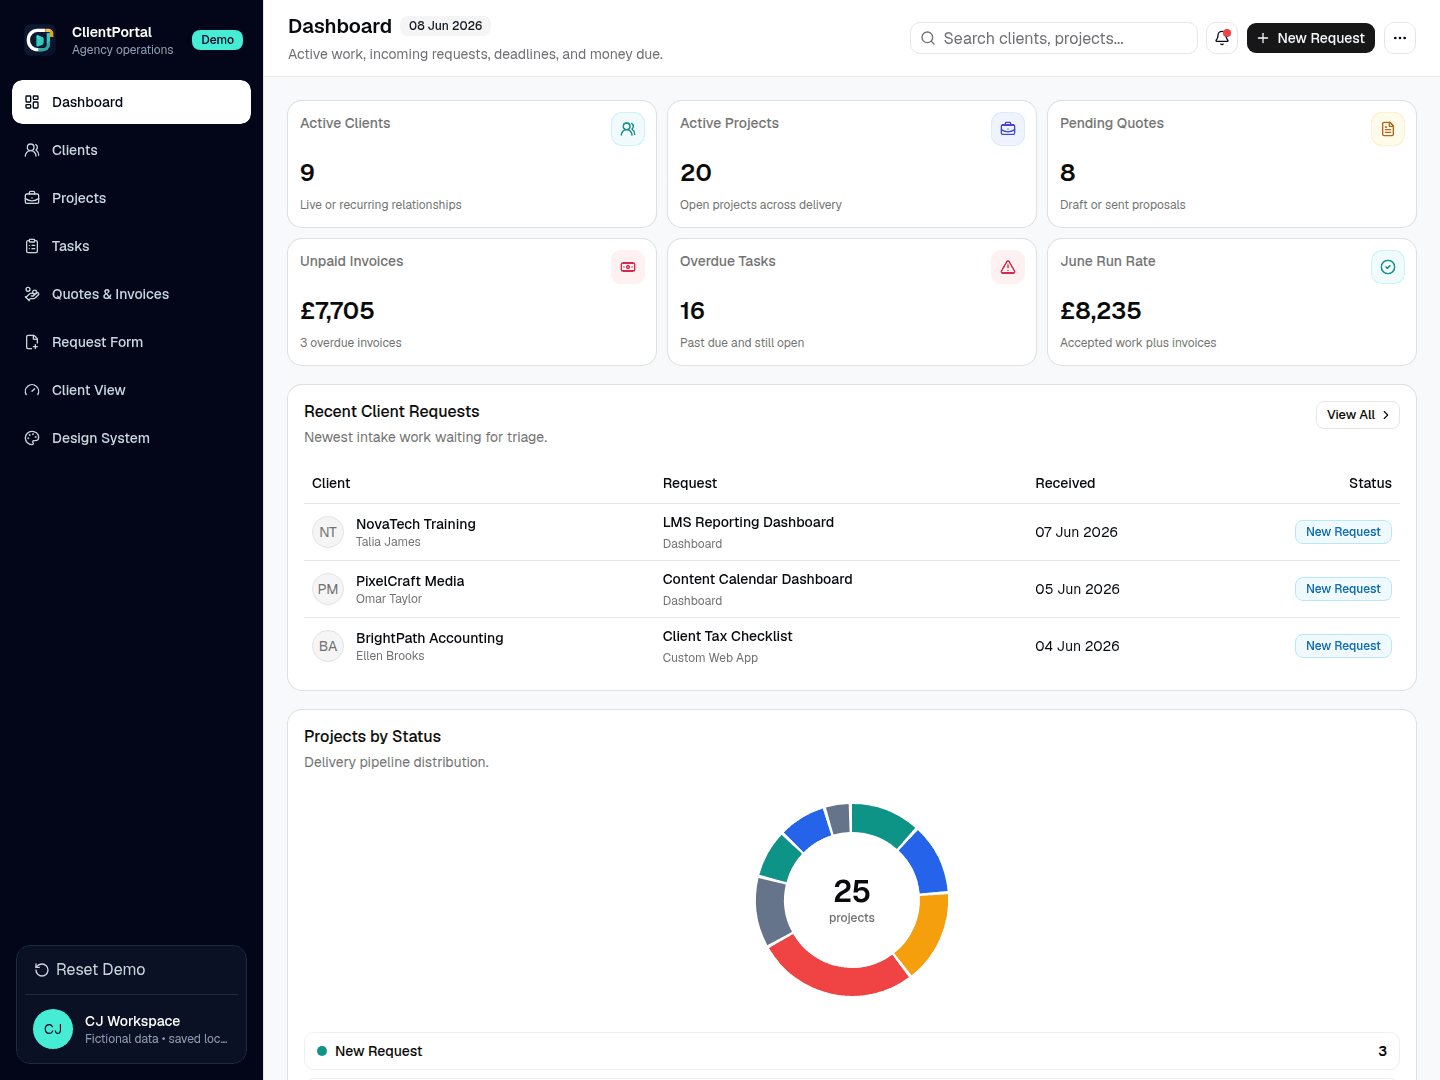The height and width of the screenshot is (1080, 1440).
Task: Click the Request Form document icon
Action: pos(32,342)
